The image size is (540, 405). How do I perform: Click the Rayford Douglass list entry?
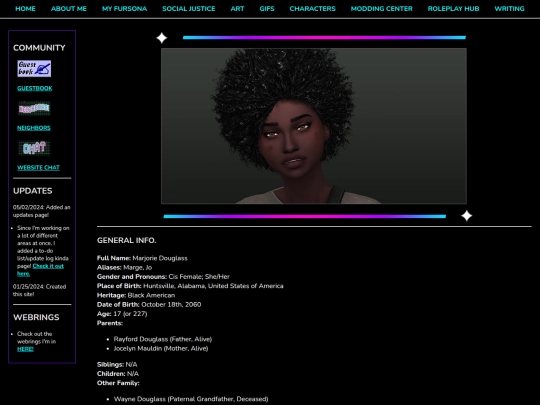point(163,339)
